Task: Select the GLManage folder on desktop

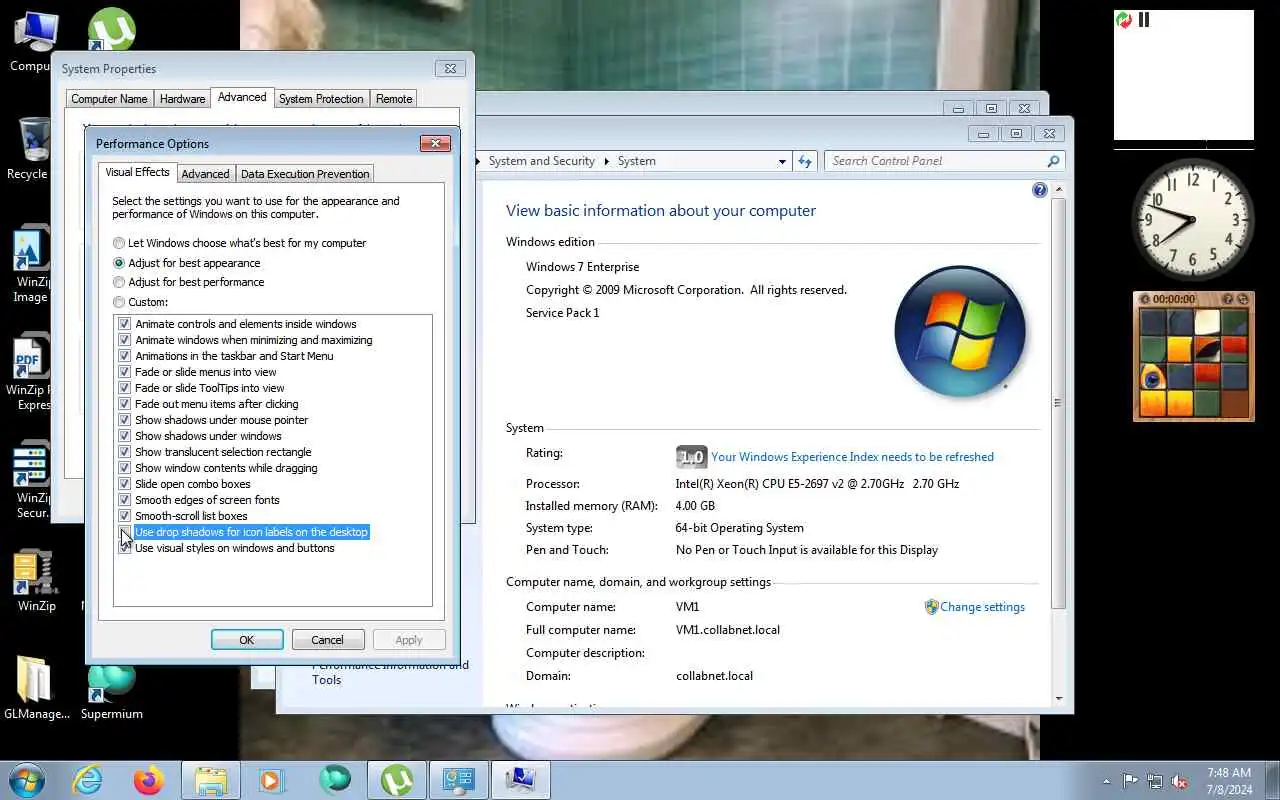Action: (37, 688)
